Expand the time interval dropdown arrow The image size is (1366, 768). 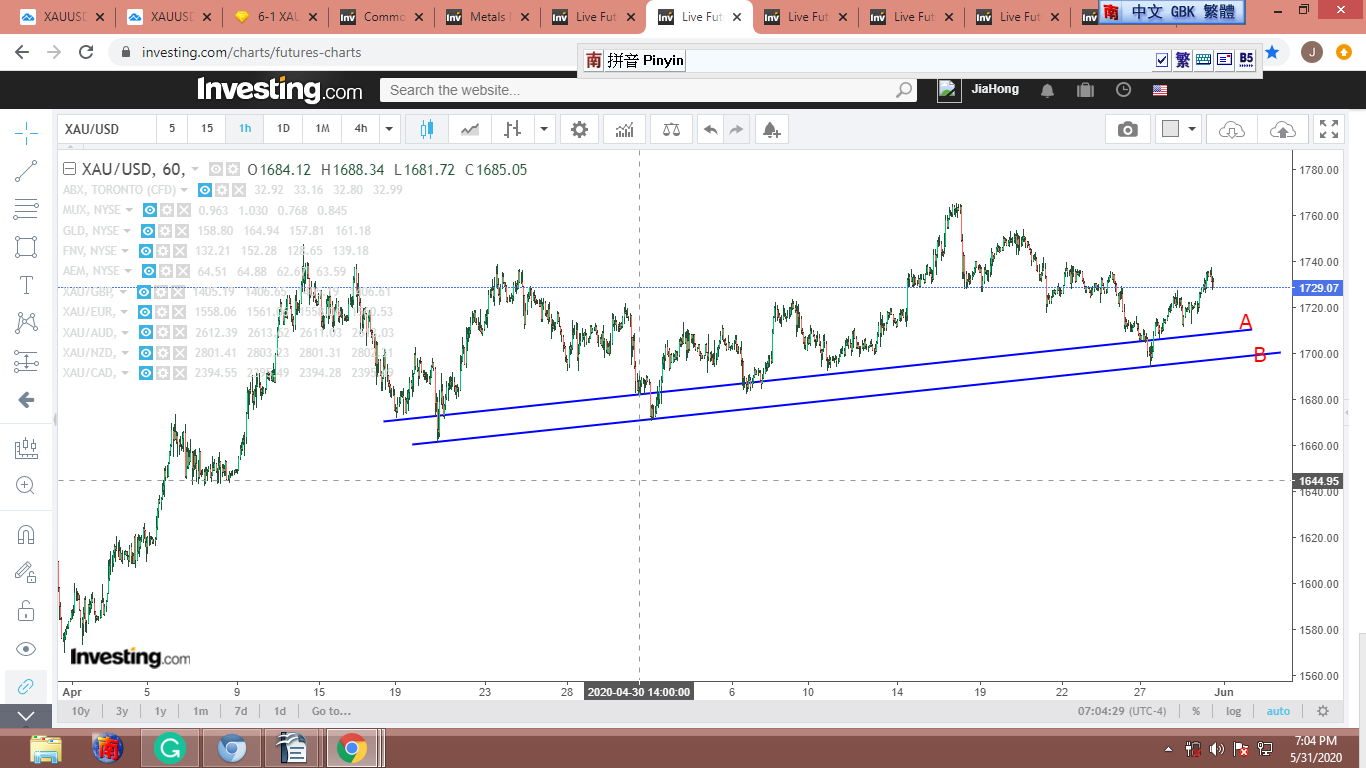(390, 129)
